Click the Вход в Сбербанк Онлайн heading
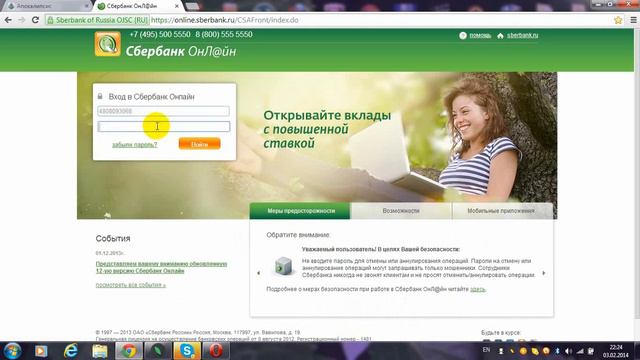The image size is (640, 360). [x=151, y=97]
